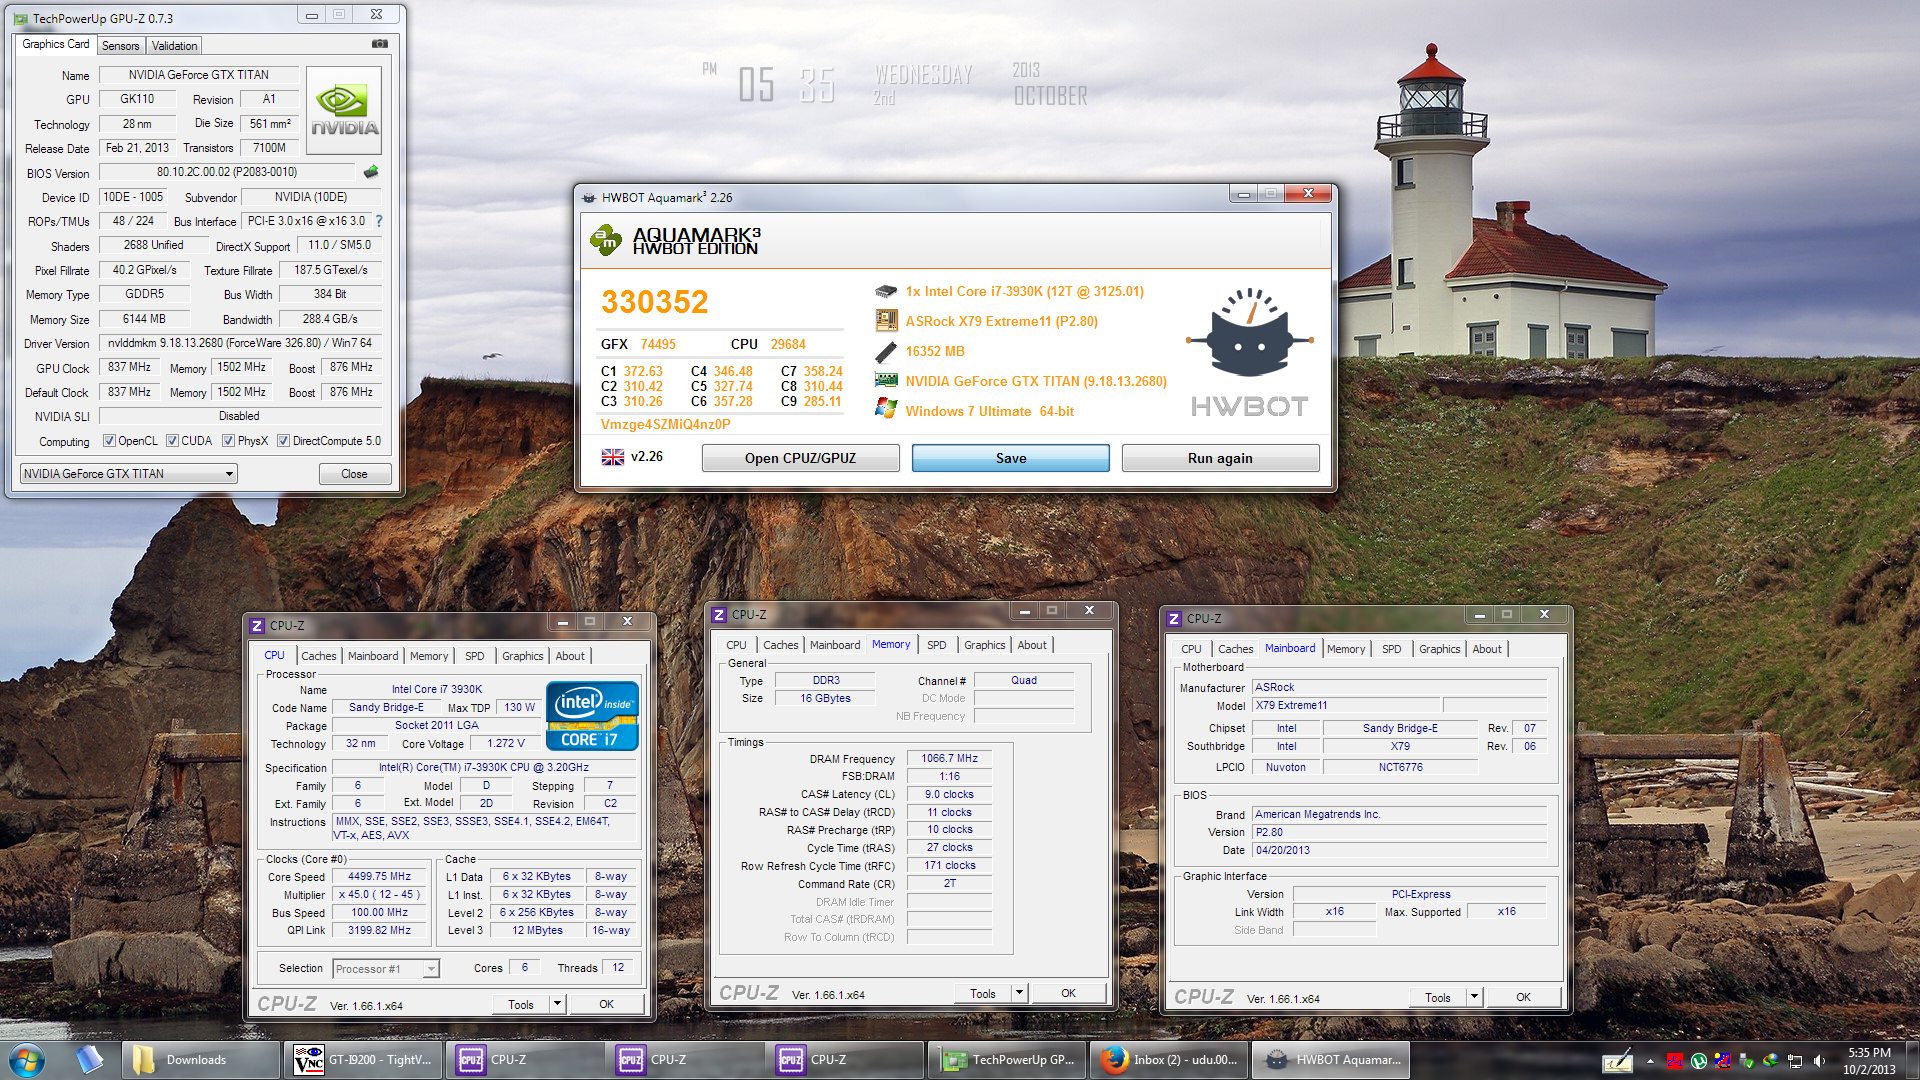The height and width of the screenshot is (1080, 1920).
Task: Toggle DirectCompute 5.0 checkbox in GPU-Z
Action: coord(283,441)
